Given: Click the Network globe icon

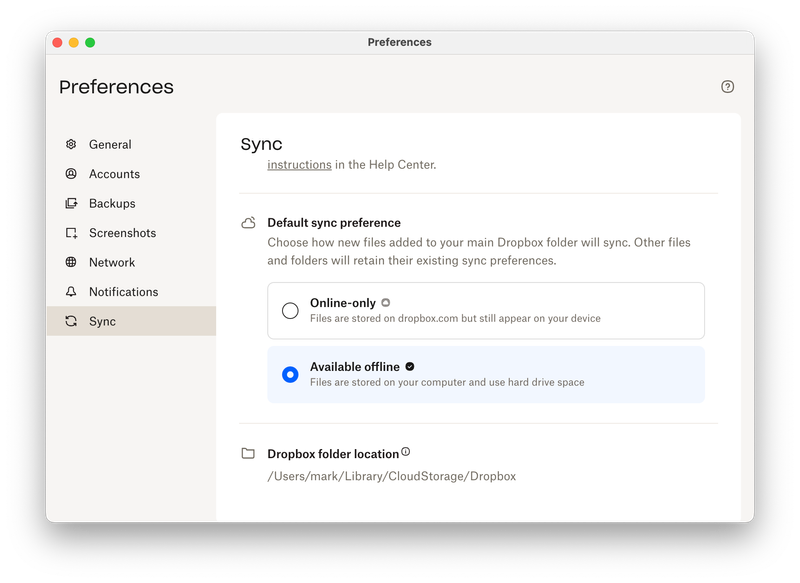Looking at the screenshot, I should coord(71,262).
